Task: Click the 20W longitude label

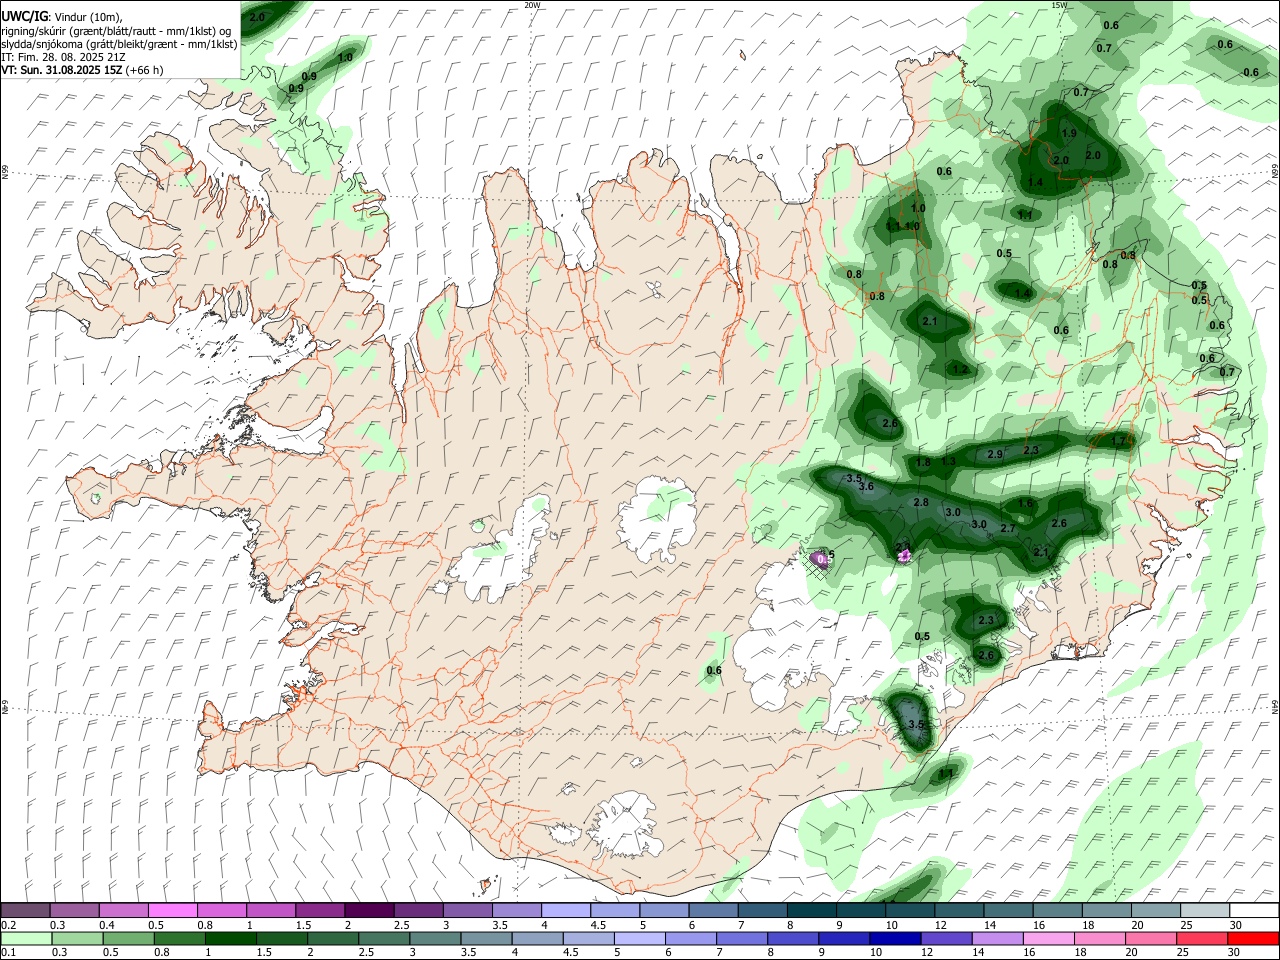Action: click(x=533, y=5)
